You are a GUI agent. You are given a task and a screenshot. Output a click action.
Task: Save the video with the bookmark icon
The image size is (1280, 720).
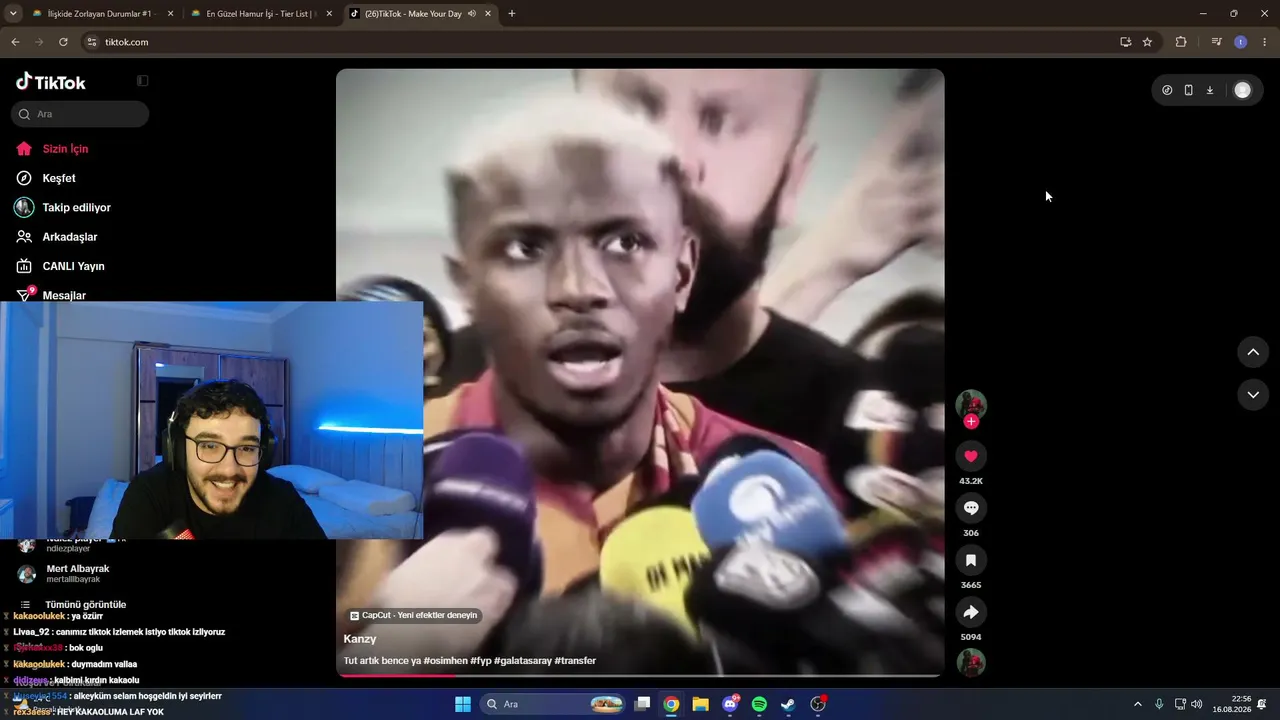coord(971,560)
